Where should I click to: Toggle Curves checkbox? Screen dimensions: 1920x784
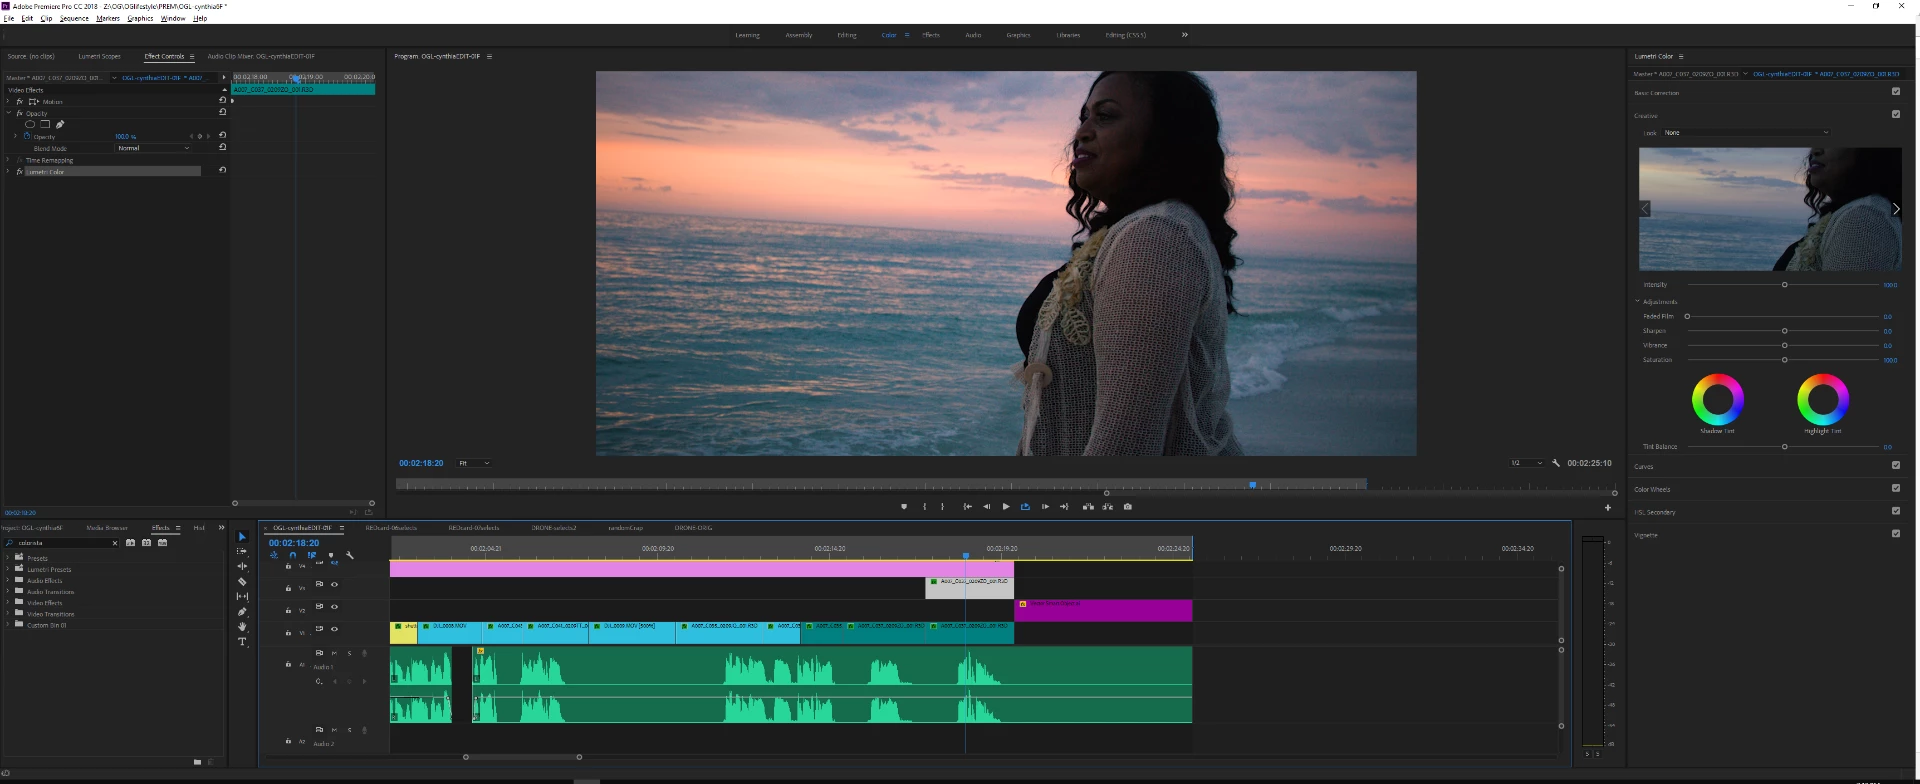pos(1896,465)
